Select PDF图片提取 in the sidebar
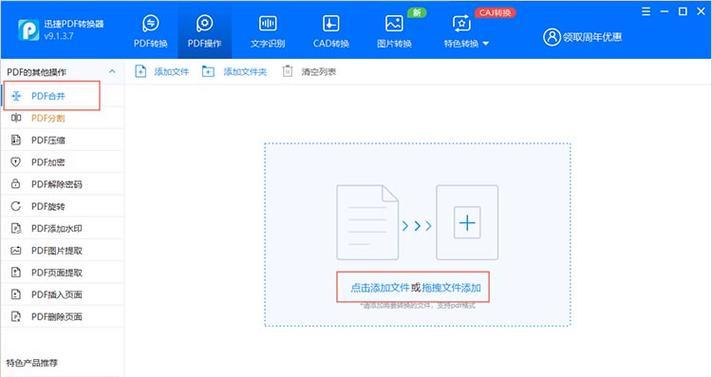 [x=62, y=250]
